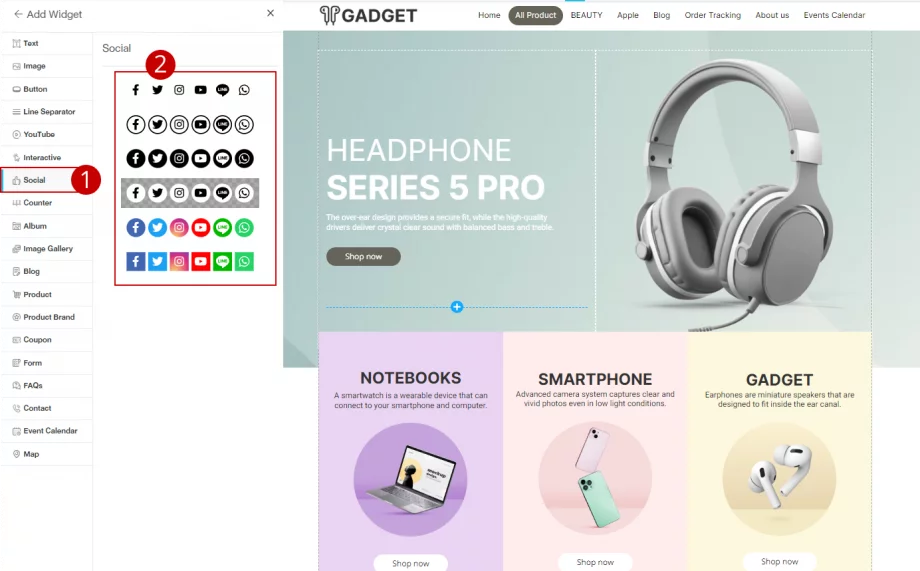Open the Image Gallery widget option
Image resolution: width=920 pixels, height=571 pixels.
tap(46, 249)
